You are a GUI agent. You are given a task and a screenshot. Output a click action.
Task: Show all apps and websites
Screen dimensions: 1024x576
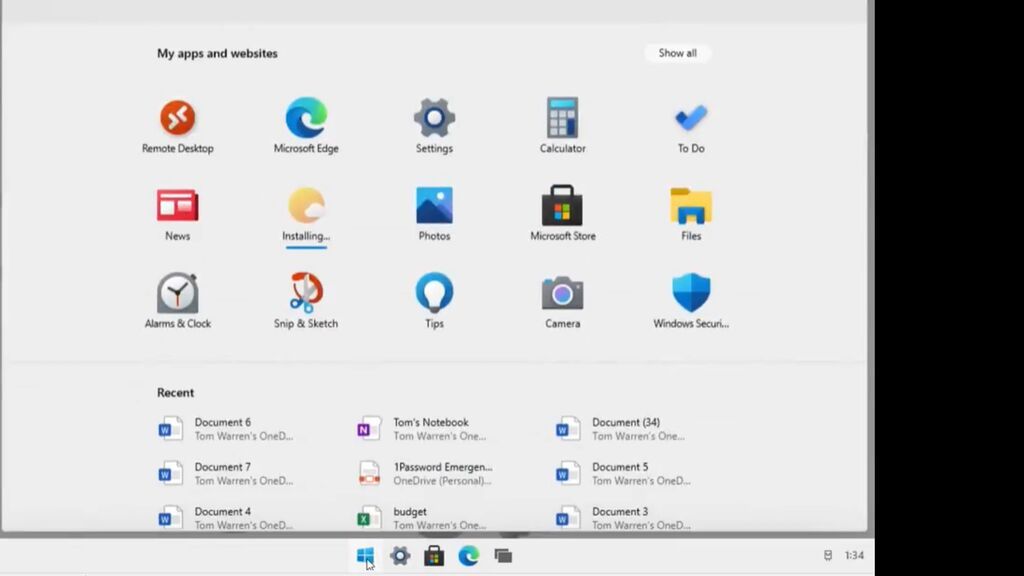pos(677,53)
